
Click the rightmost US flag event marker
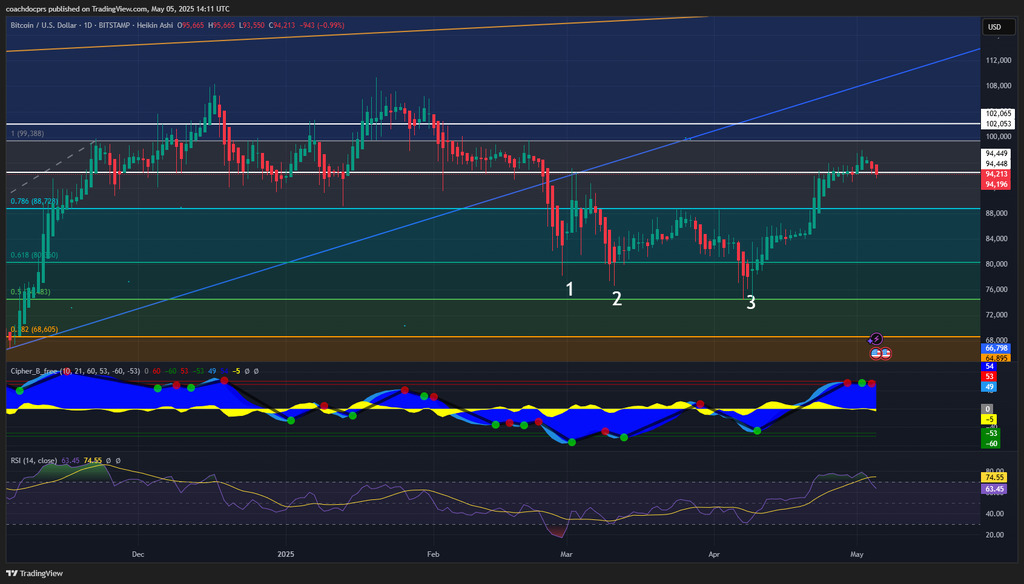tap(886, 353)
